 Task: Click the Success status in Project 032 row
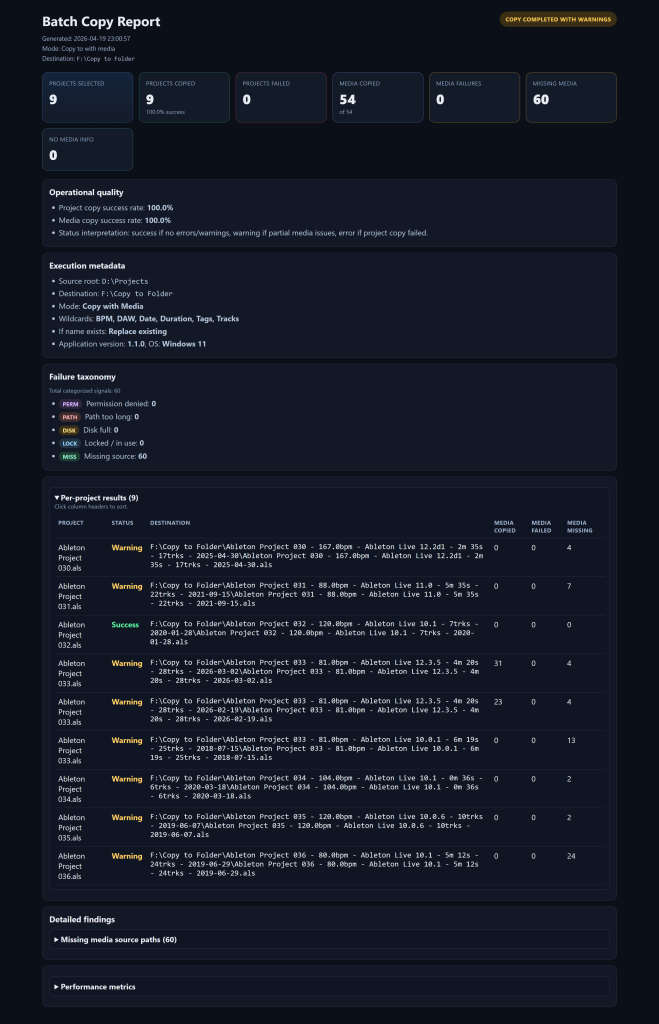[x=125, y=624]
